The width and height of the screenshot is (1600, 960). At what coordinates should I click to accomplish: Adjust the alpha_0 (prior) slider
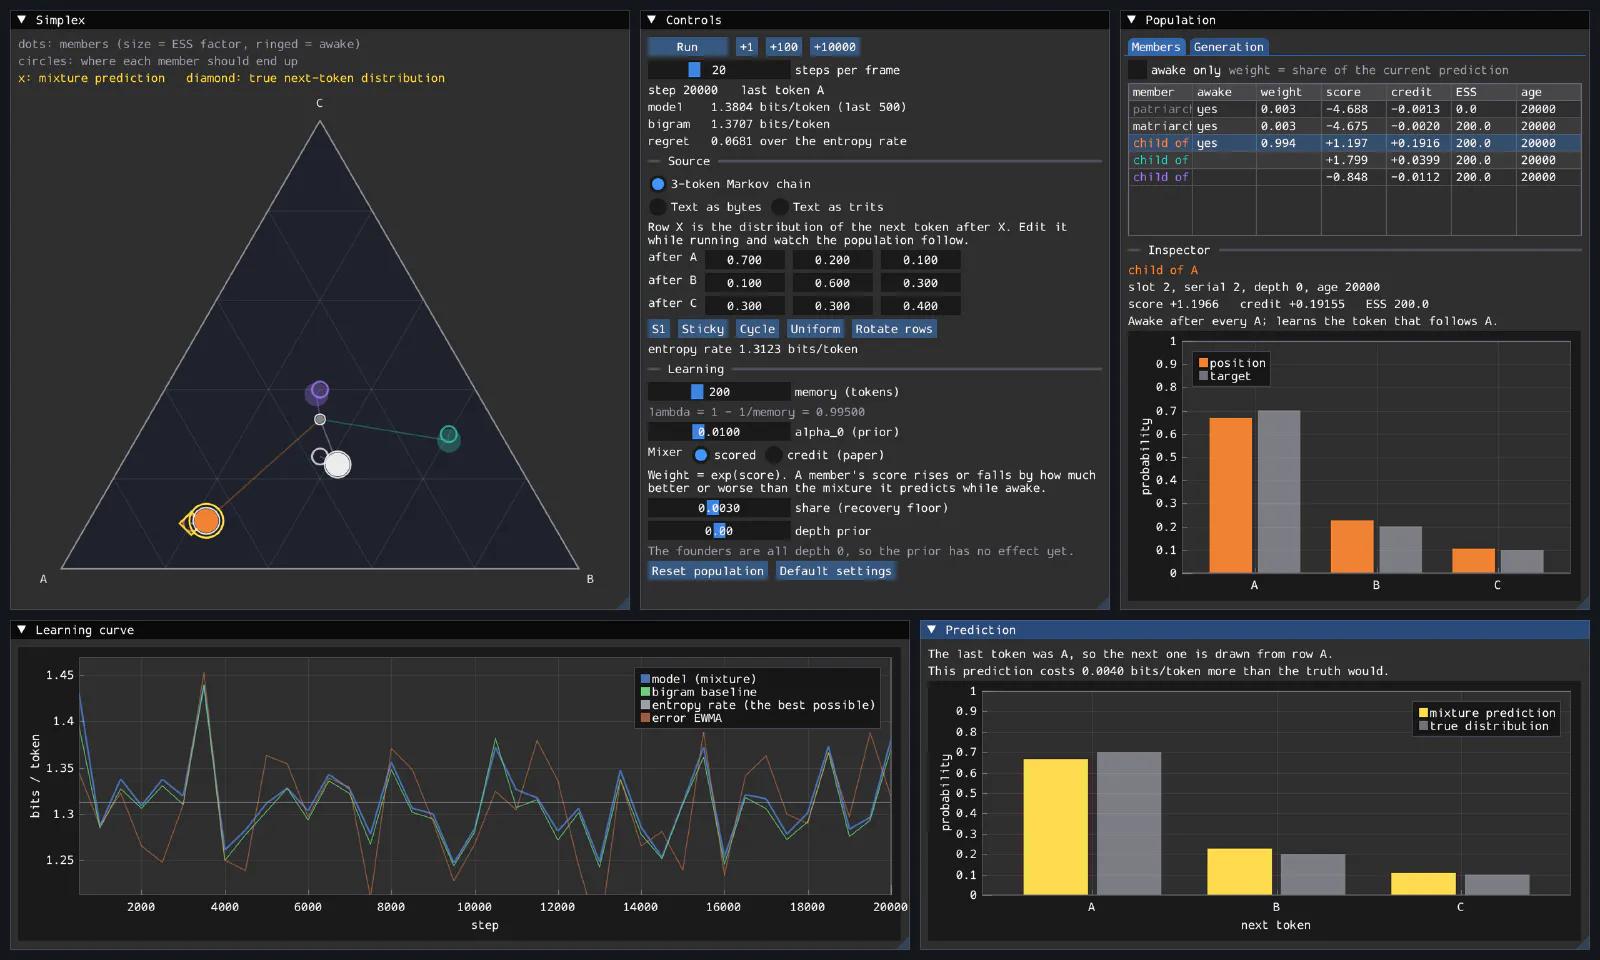[x=719, y=432]
